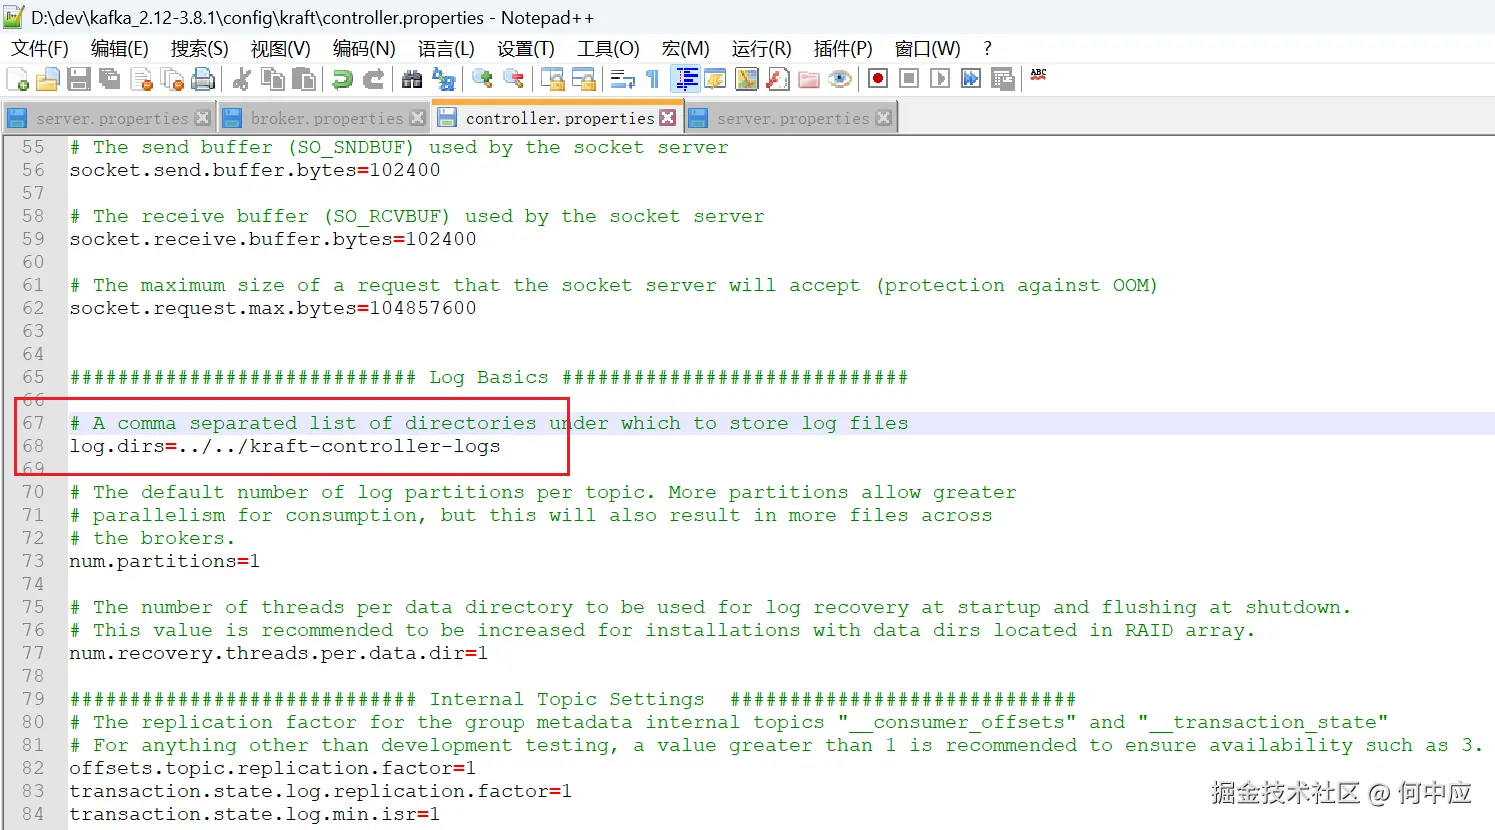Viewport: 1495px width, 830px height.
Task: Save the current file using the Save icon
Action: click(79, 79)
